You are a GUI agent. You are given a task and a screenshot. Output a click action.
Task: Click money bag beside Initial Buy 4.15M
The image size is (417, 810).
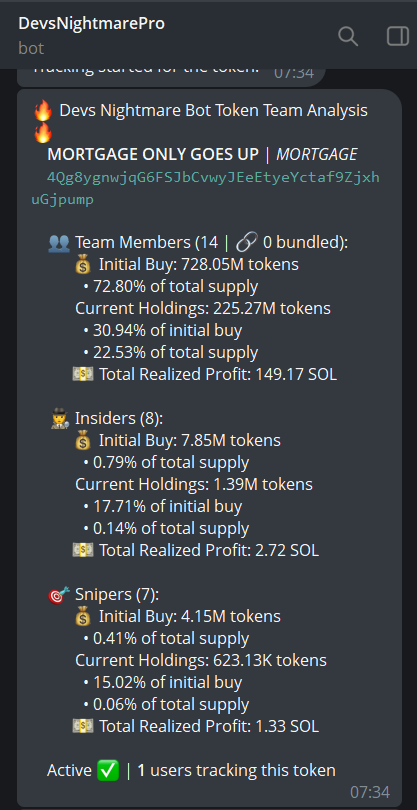coord(83,616)
